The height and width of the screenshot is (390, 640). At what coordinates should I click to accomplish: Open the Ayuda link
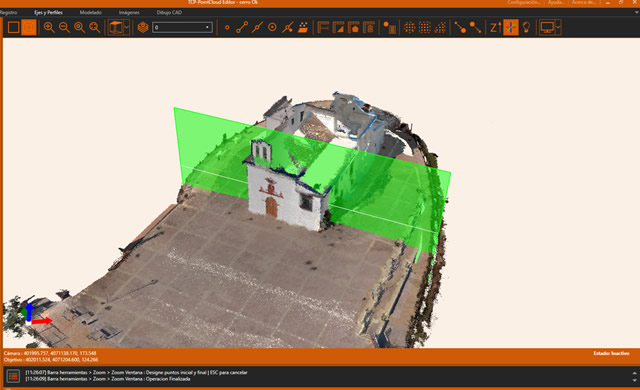point(556,2)
